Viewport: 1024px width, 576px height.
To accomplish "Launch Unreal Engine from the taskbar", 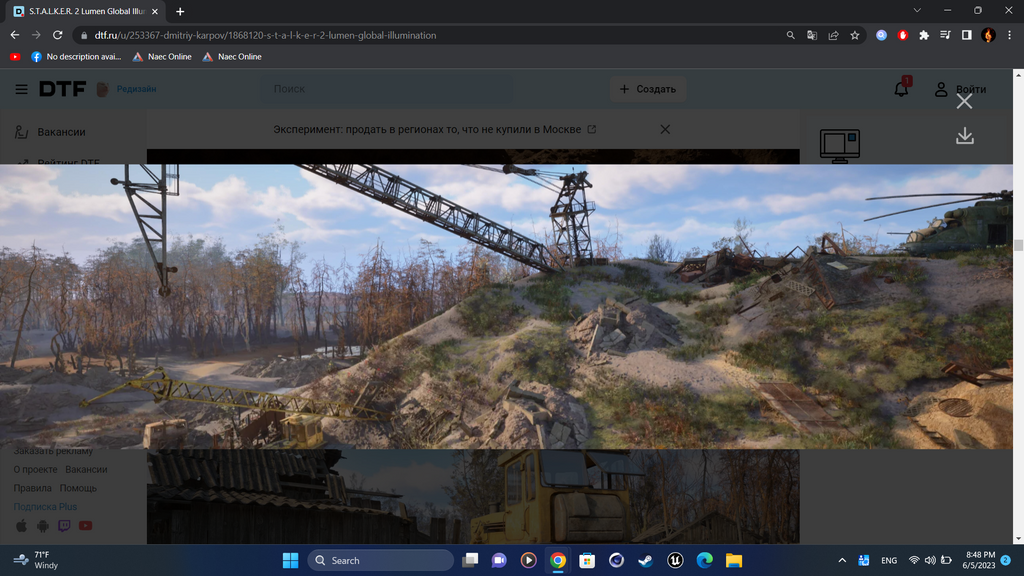I will tap(675, 560).
